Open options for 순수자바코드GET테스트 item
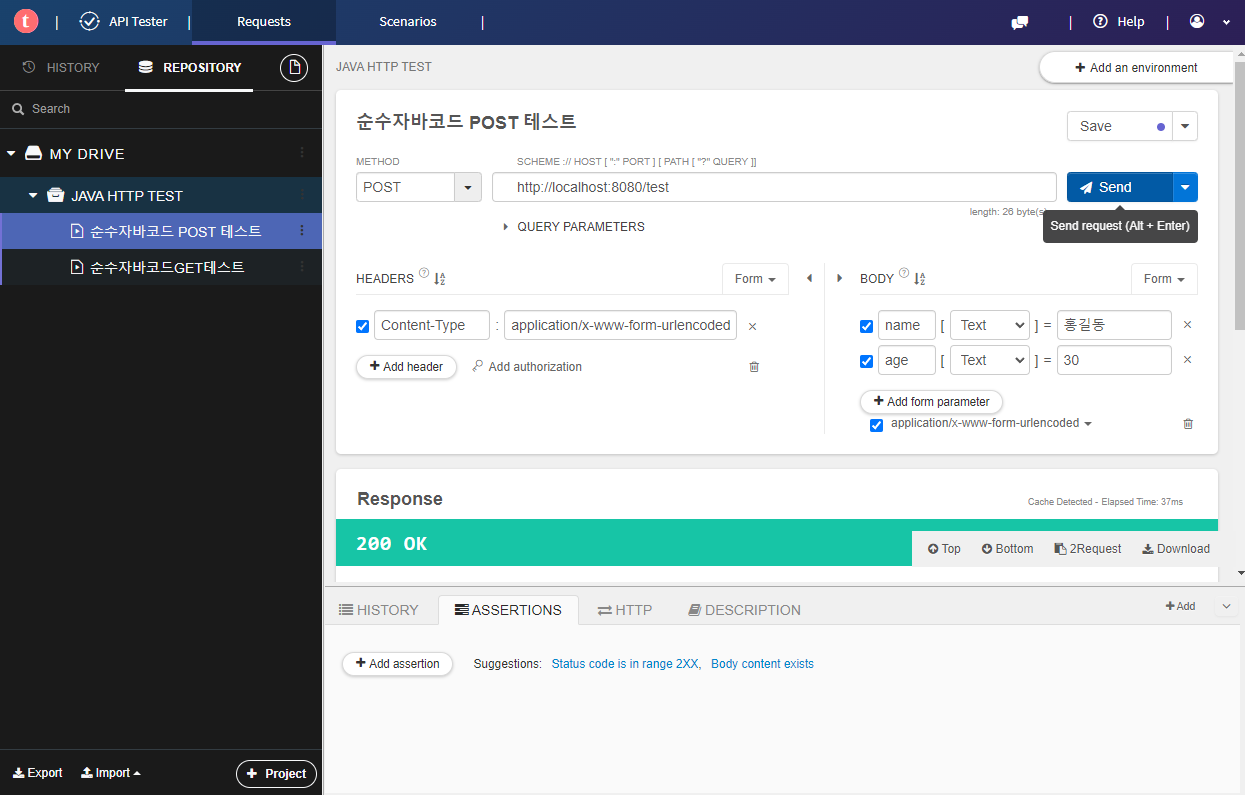Image resolution: width=1245 pixels, height=795 pixels. click(x=302, y=267)
